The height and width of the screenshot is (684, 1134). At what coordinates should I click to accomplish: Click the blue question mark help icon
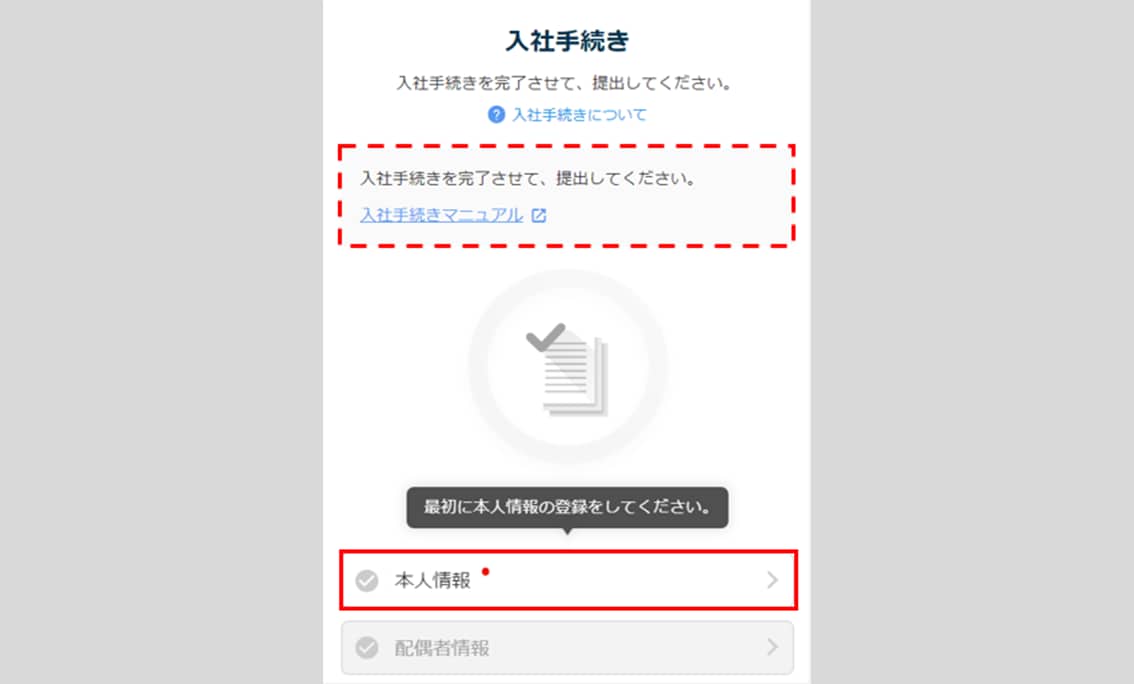[x=496, y=114]
